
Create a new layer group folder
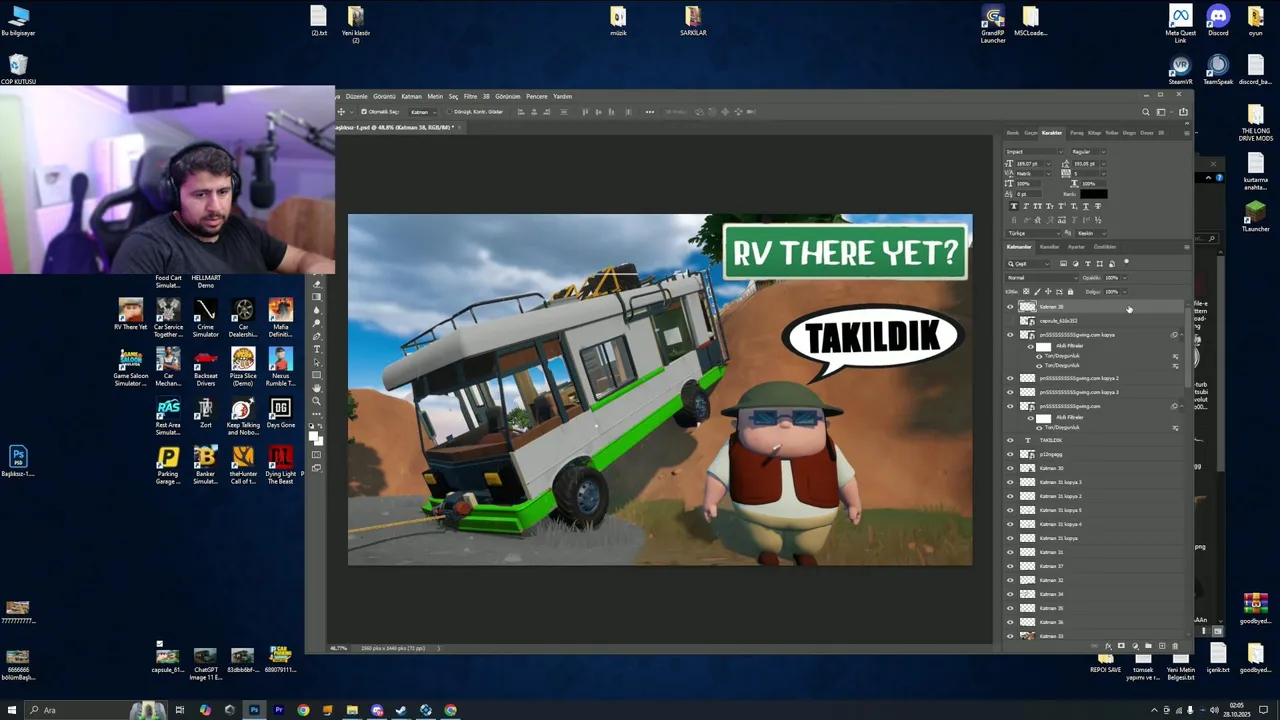1148,646
